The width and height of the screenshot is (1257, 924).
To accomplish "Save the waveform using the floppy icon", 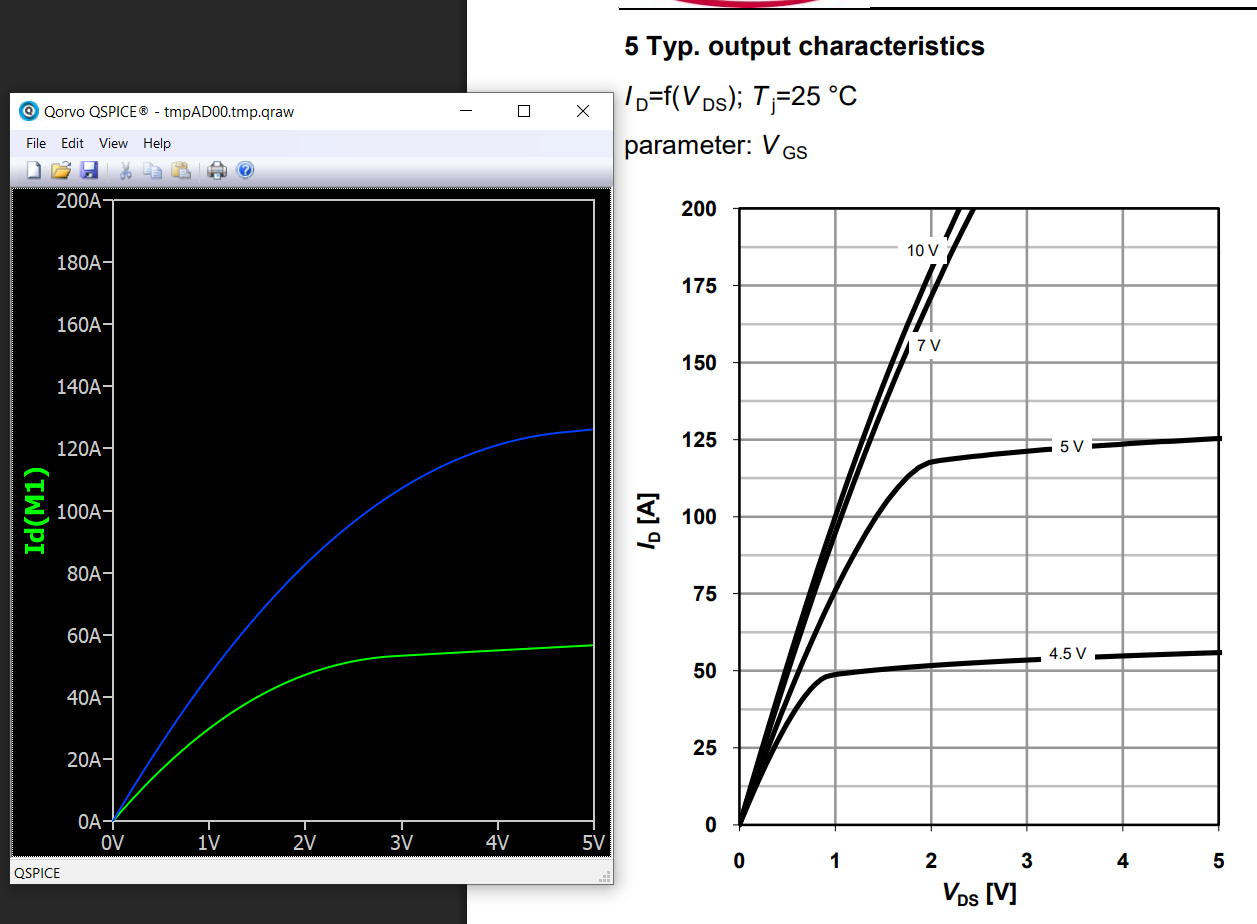I will (x=88, y=171).
